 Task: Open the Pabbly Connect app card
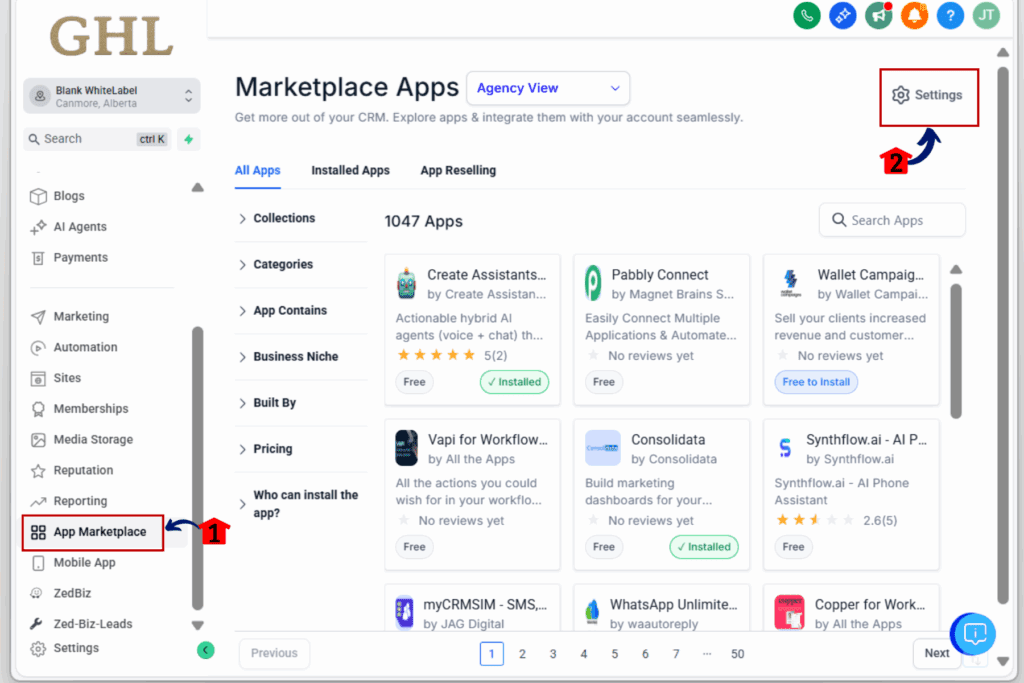pos(662,330)
